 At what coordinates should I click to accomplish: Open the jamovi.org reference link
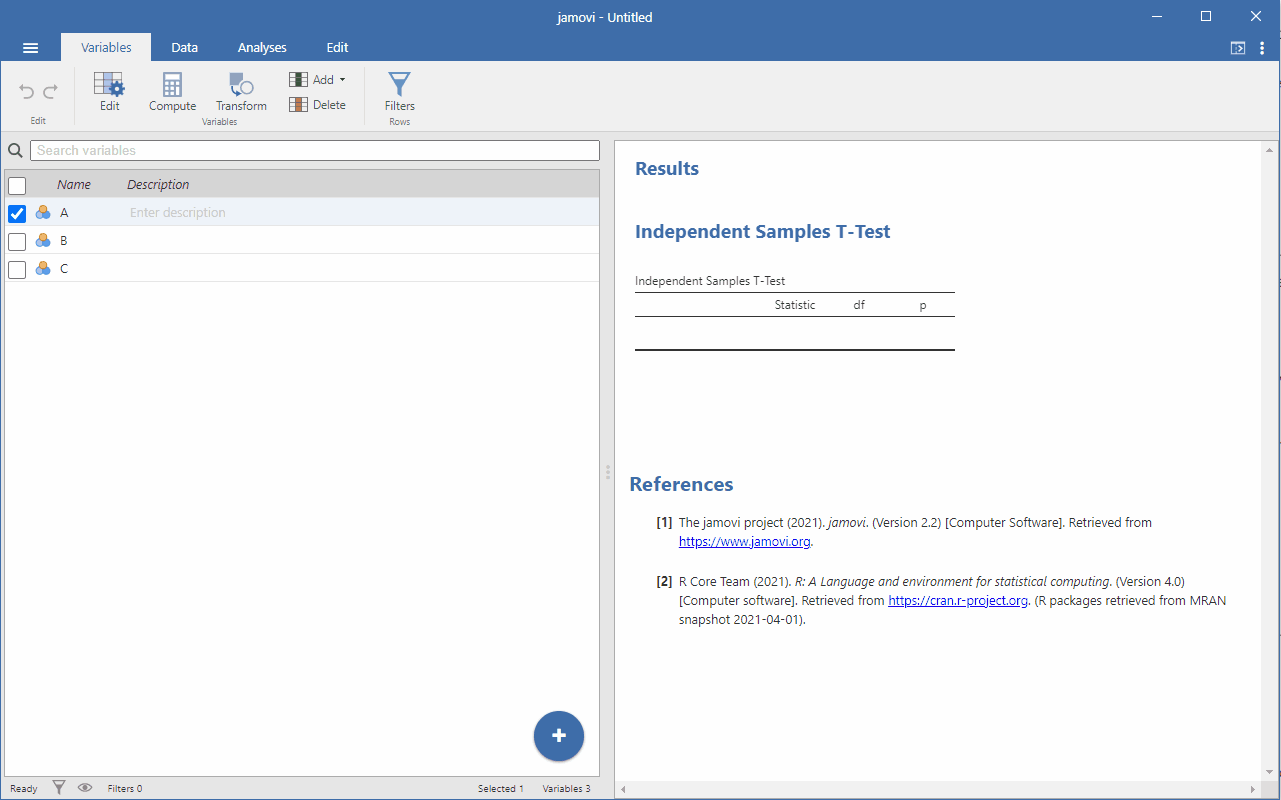[744, 542]
